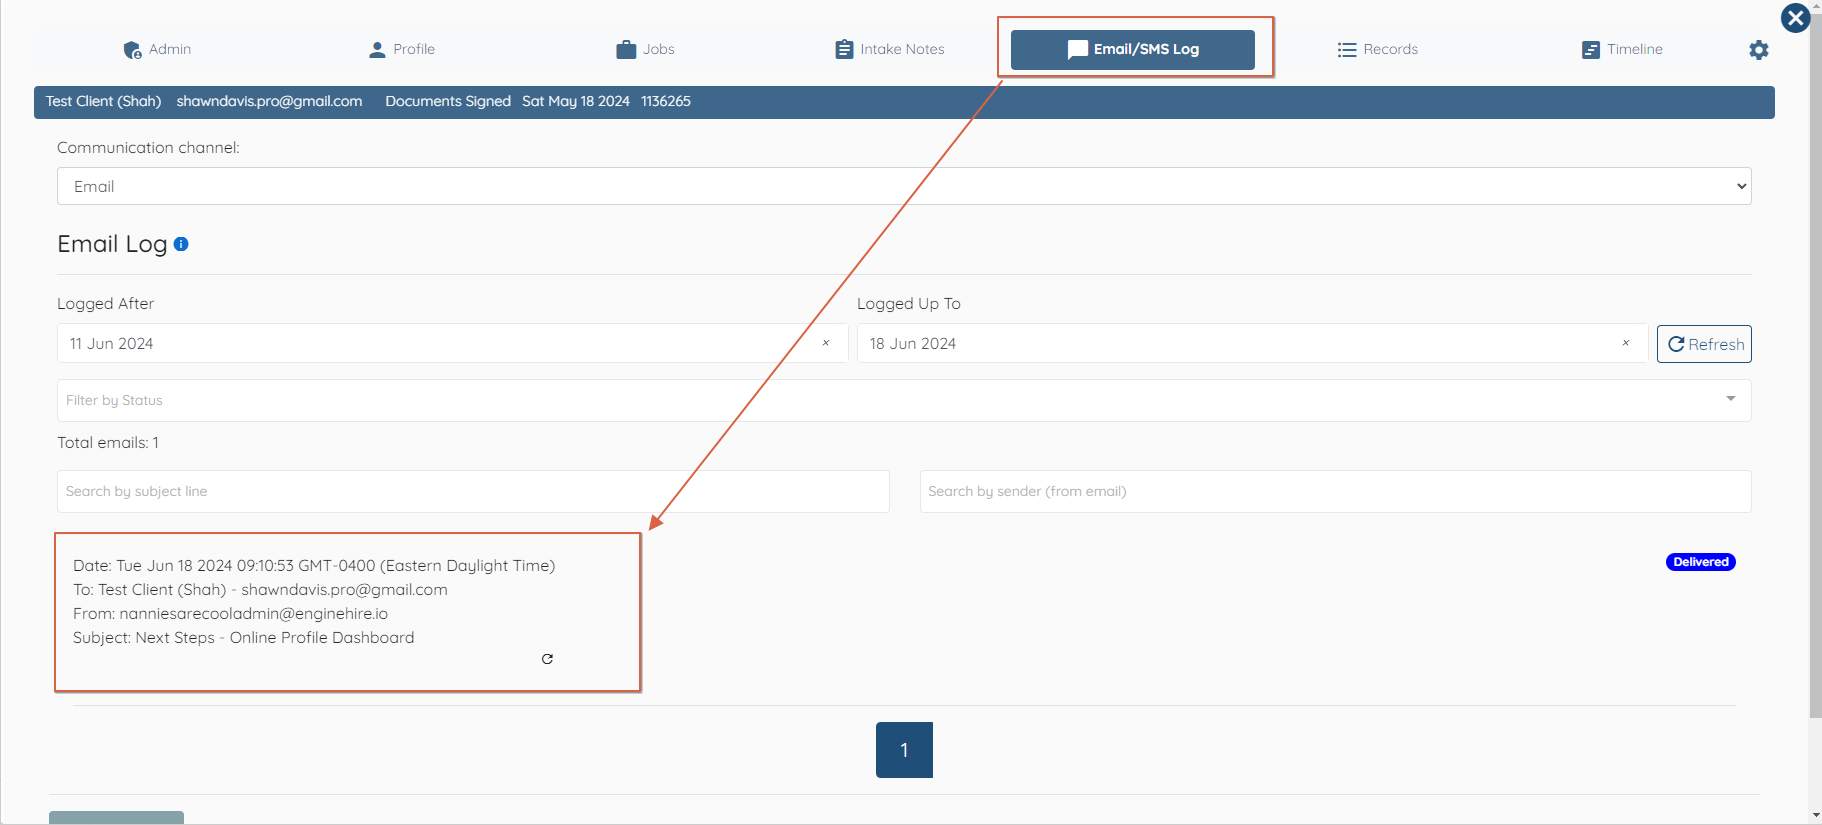The width and height of the screenshot is (1822, 825).
Task: Clear the Logged Up To date
Action: pyautogui.click(x=1626, y=343)
